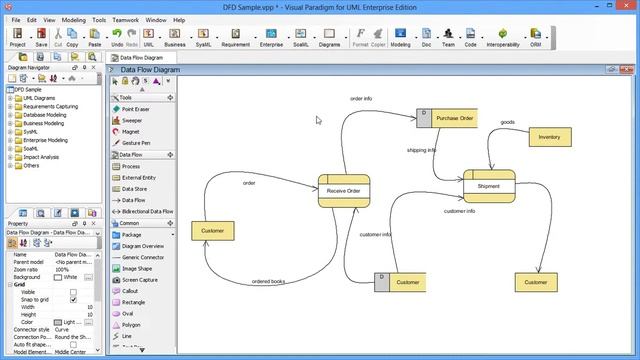Image resolution: width=640 pixels, height=360 pixels.
Task: Select the Inventory entity on canvas
Action: [x=550, y=137]
